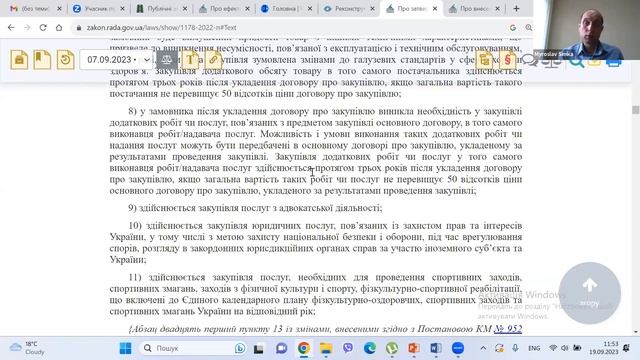Go to browser home page
640x360 pixels.
59,27
